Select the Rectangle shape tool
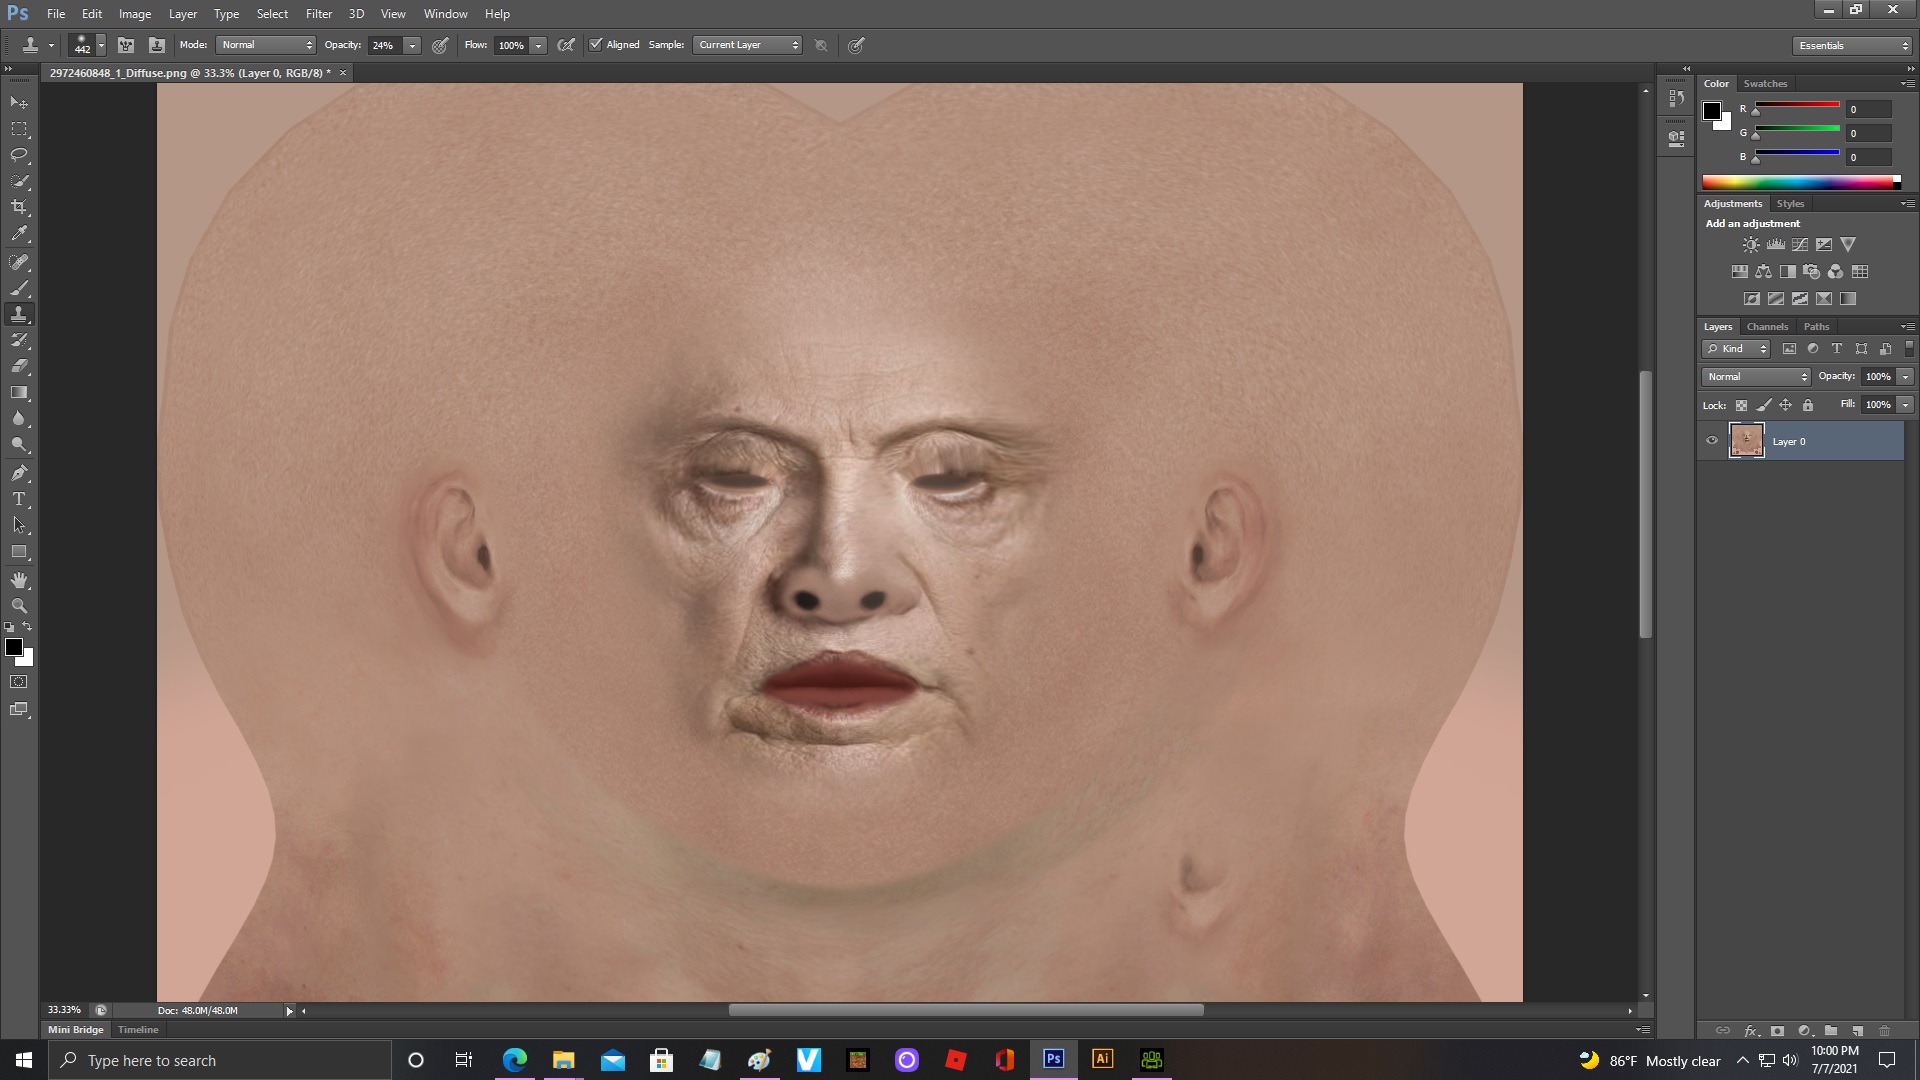Image resolution: width=1920 pixels, height=1080 pixels. (19, 552)
